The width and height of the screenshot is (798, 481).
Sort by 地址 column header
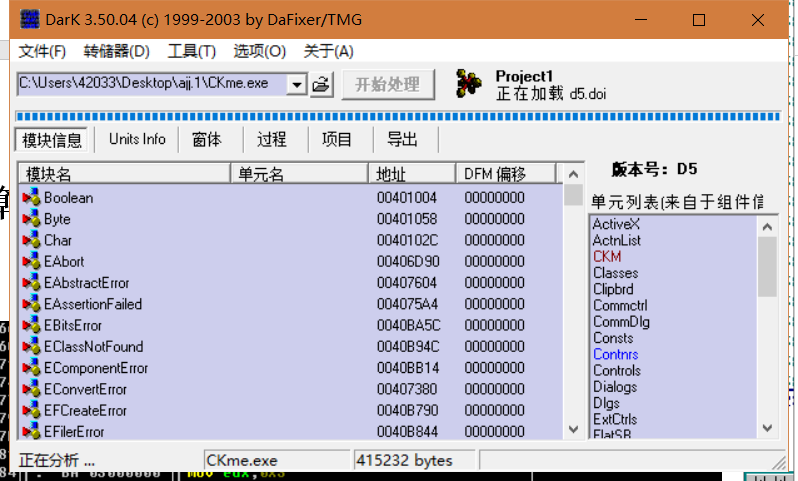[412, 174]
